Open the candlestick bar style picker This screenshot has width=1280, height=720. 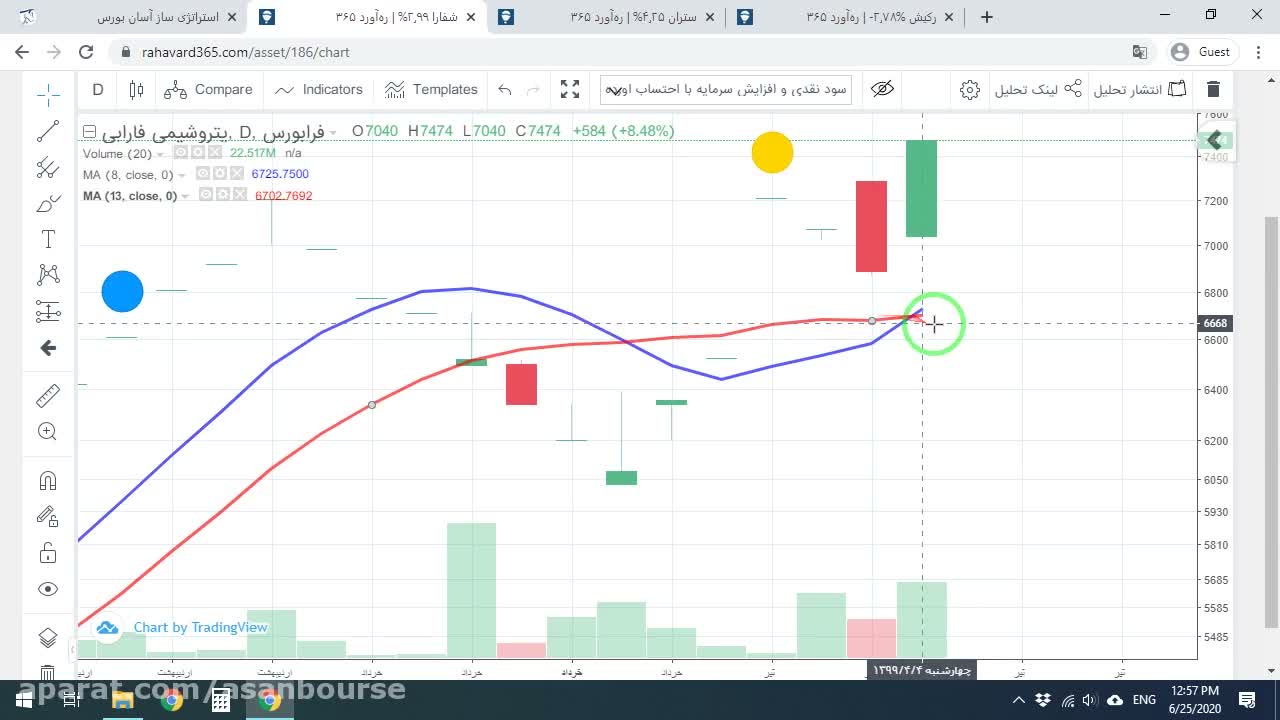(137, 90)
